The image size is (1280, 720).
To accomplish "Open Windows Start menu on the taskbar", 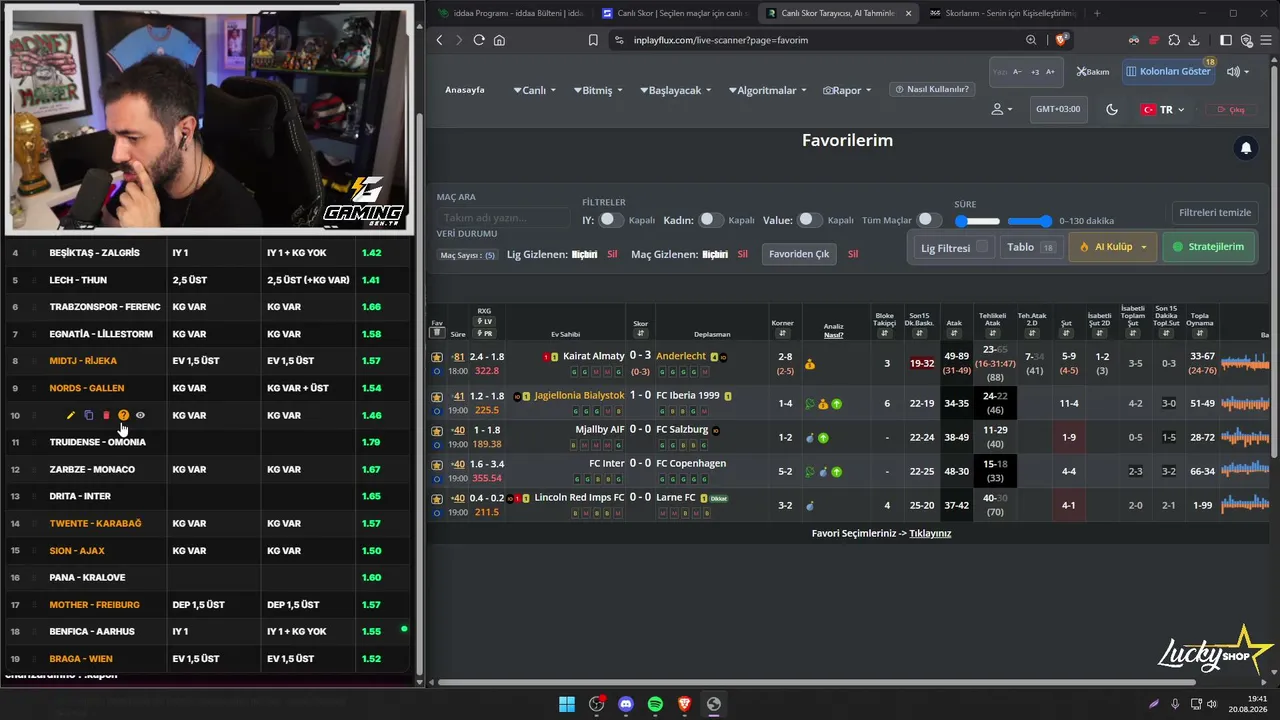I will pyautogui.click(x=567, y=704).
